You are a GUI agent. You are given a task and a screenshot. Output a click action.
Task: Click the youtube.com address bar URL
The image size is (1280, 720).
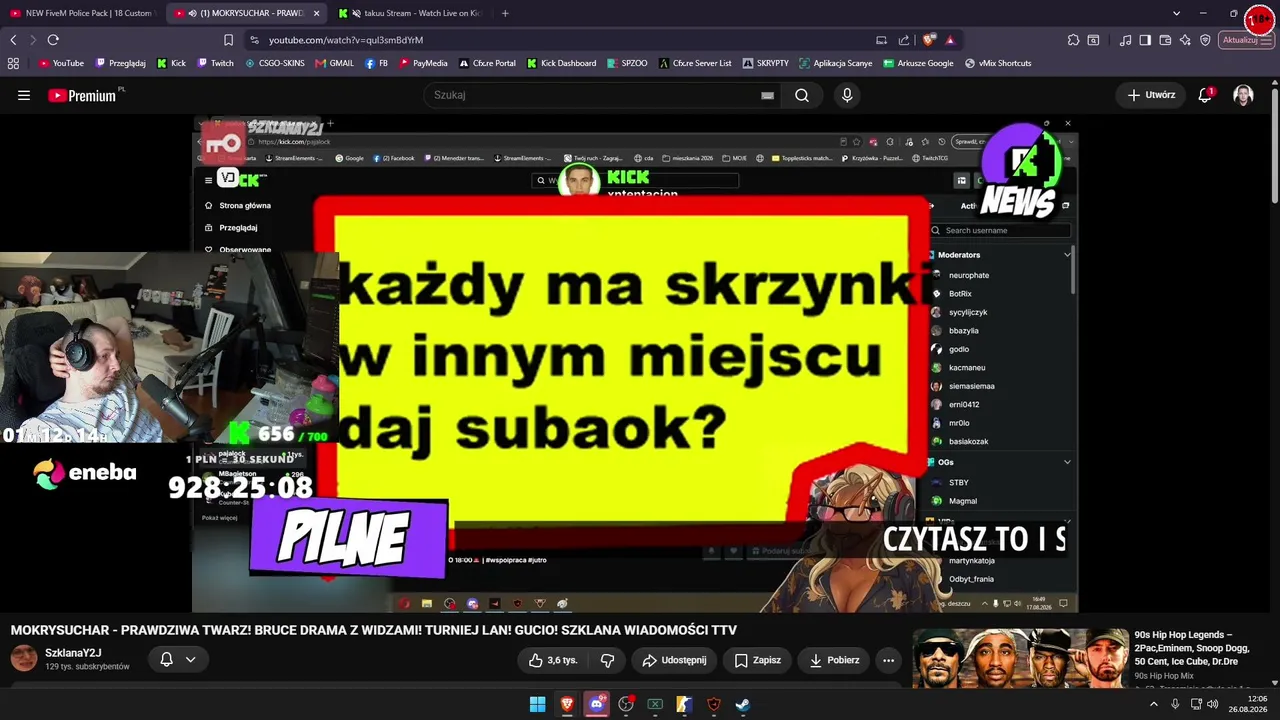point(346,40)
